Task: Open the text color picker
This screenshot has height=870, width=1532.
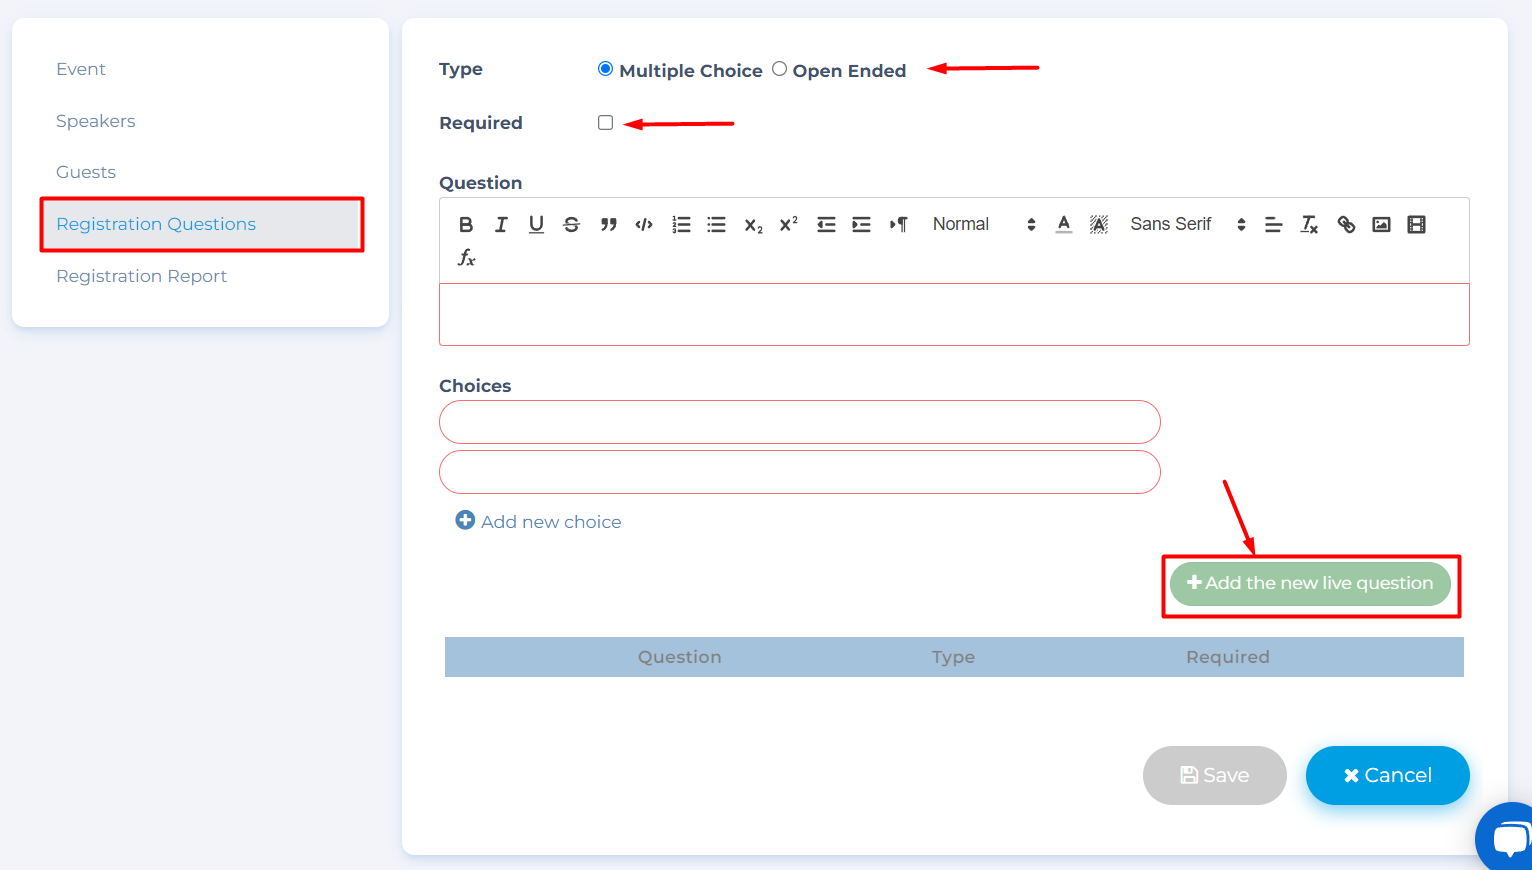Action: 1064,225
